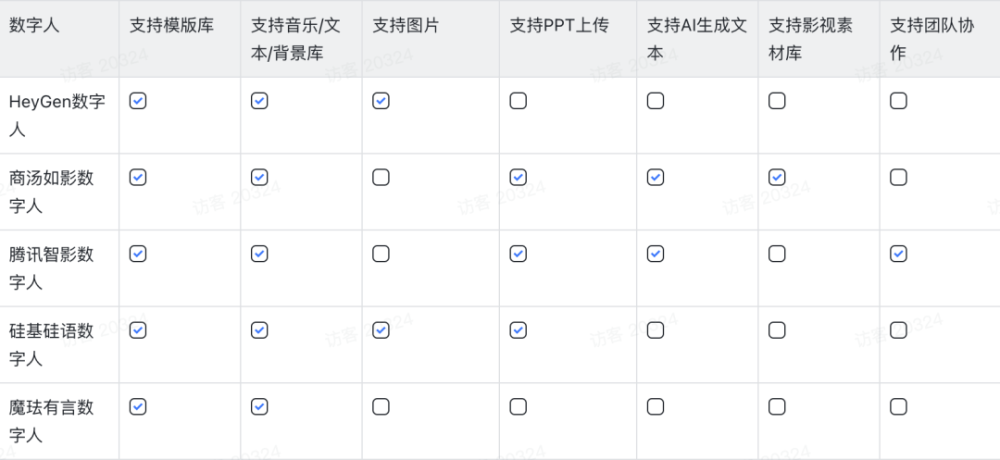Check film material library for 腾讯智影数字人
This screenshot has width=1000, height=460.
777,254
